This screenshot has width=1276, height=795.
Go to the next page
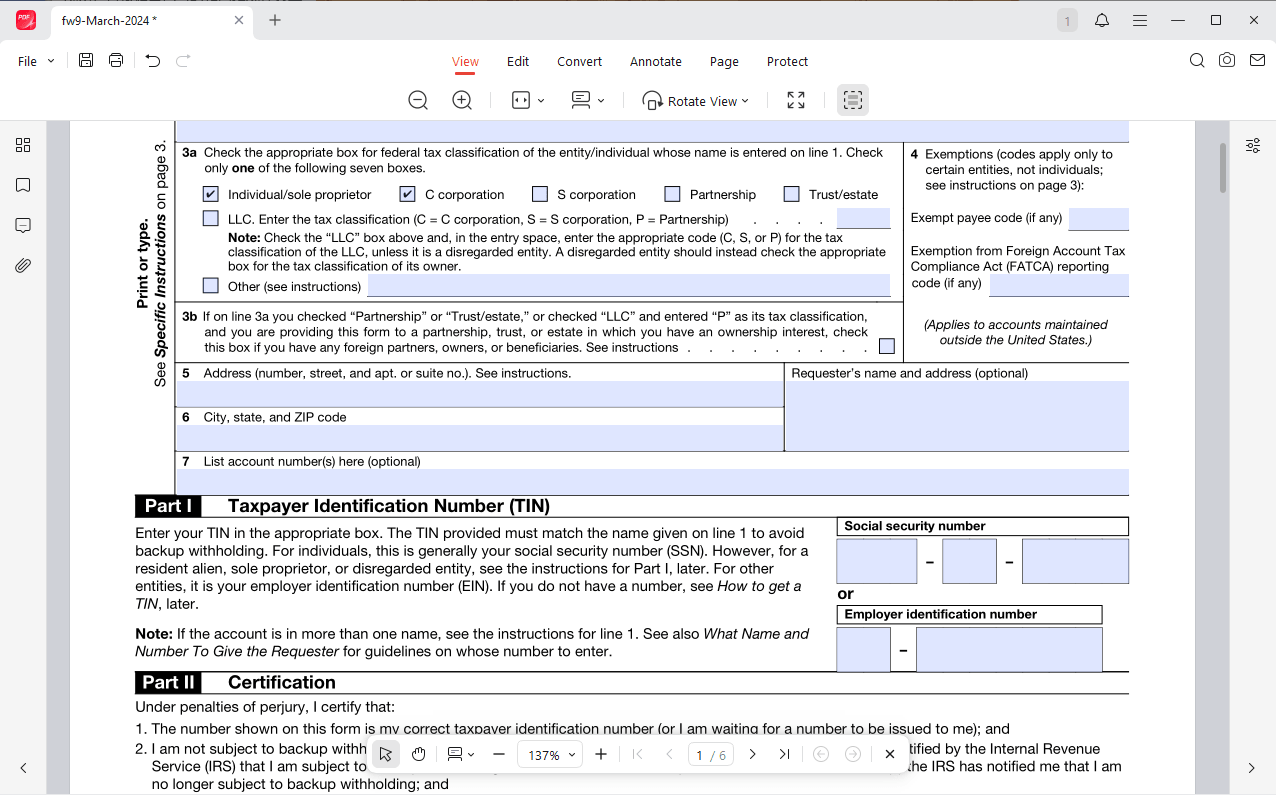tap(753, 754)
